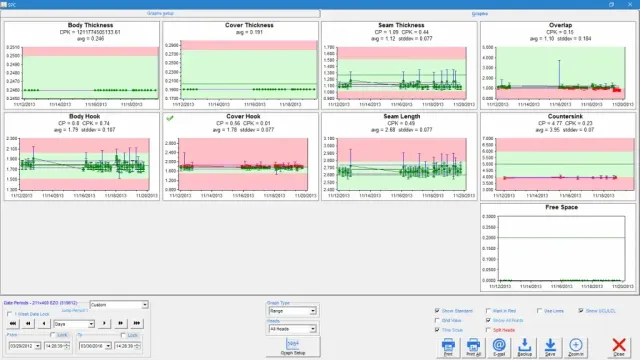
Task: Click the Save icon button
Action: [550, 347]
